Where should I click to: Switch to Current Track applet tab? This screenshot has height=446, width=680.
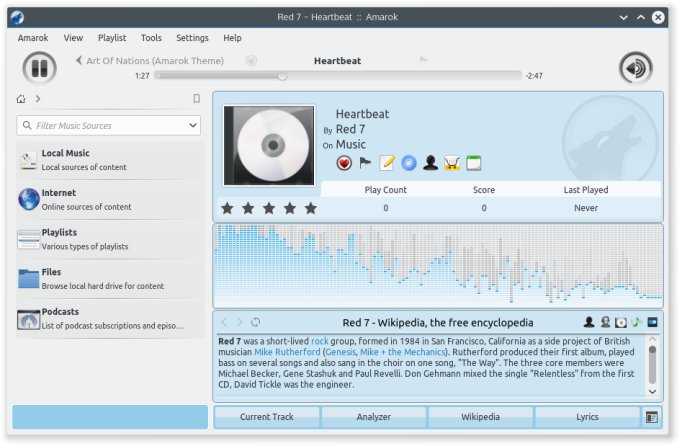[267, 417]
